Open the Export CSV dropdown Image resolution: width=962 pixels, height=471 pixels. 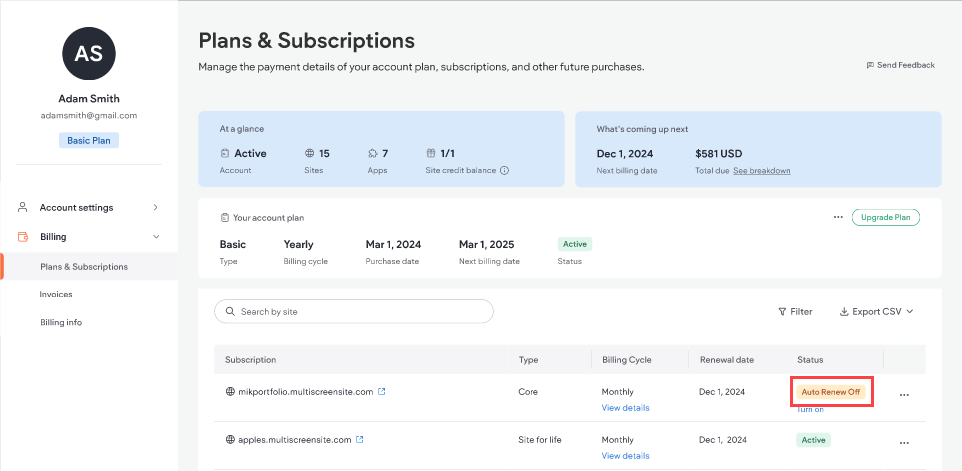tap(876, 311)
